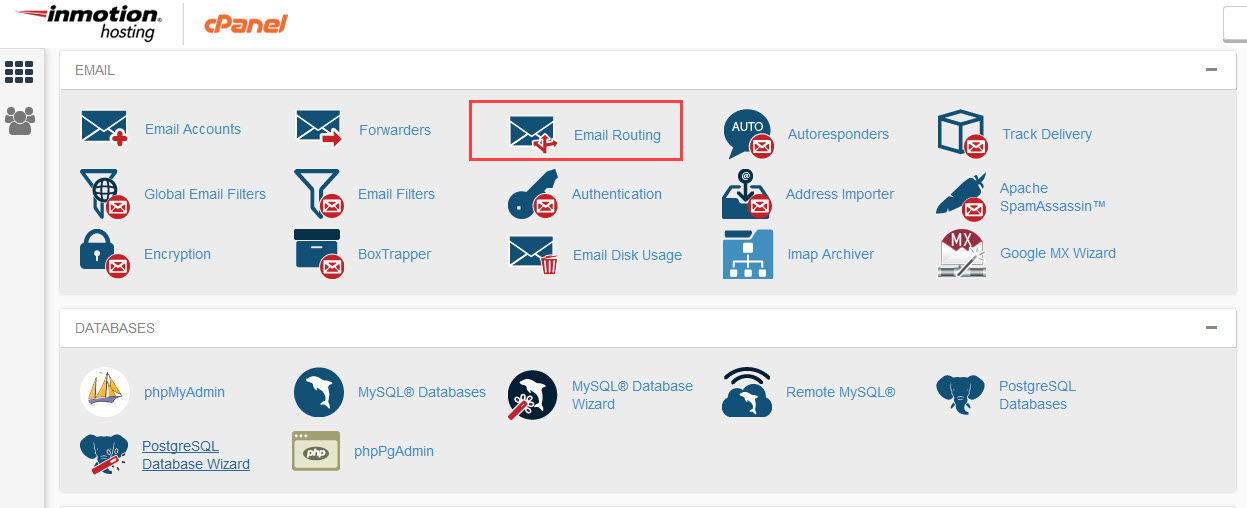The height and width of the screenshot is (508, 1247).
Task: Open the Autoresponders AUTO bubble icon
Action: [748, 134]
